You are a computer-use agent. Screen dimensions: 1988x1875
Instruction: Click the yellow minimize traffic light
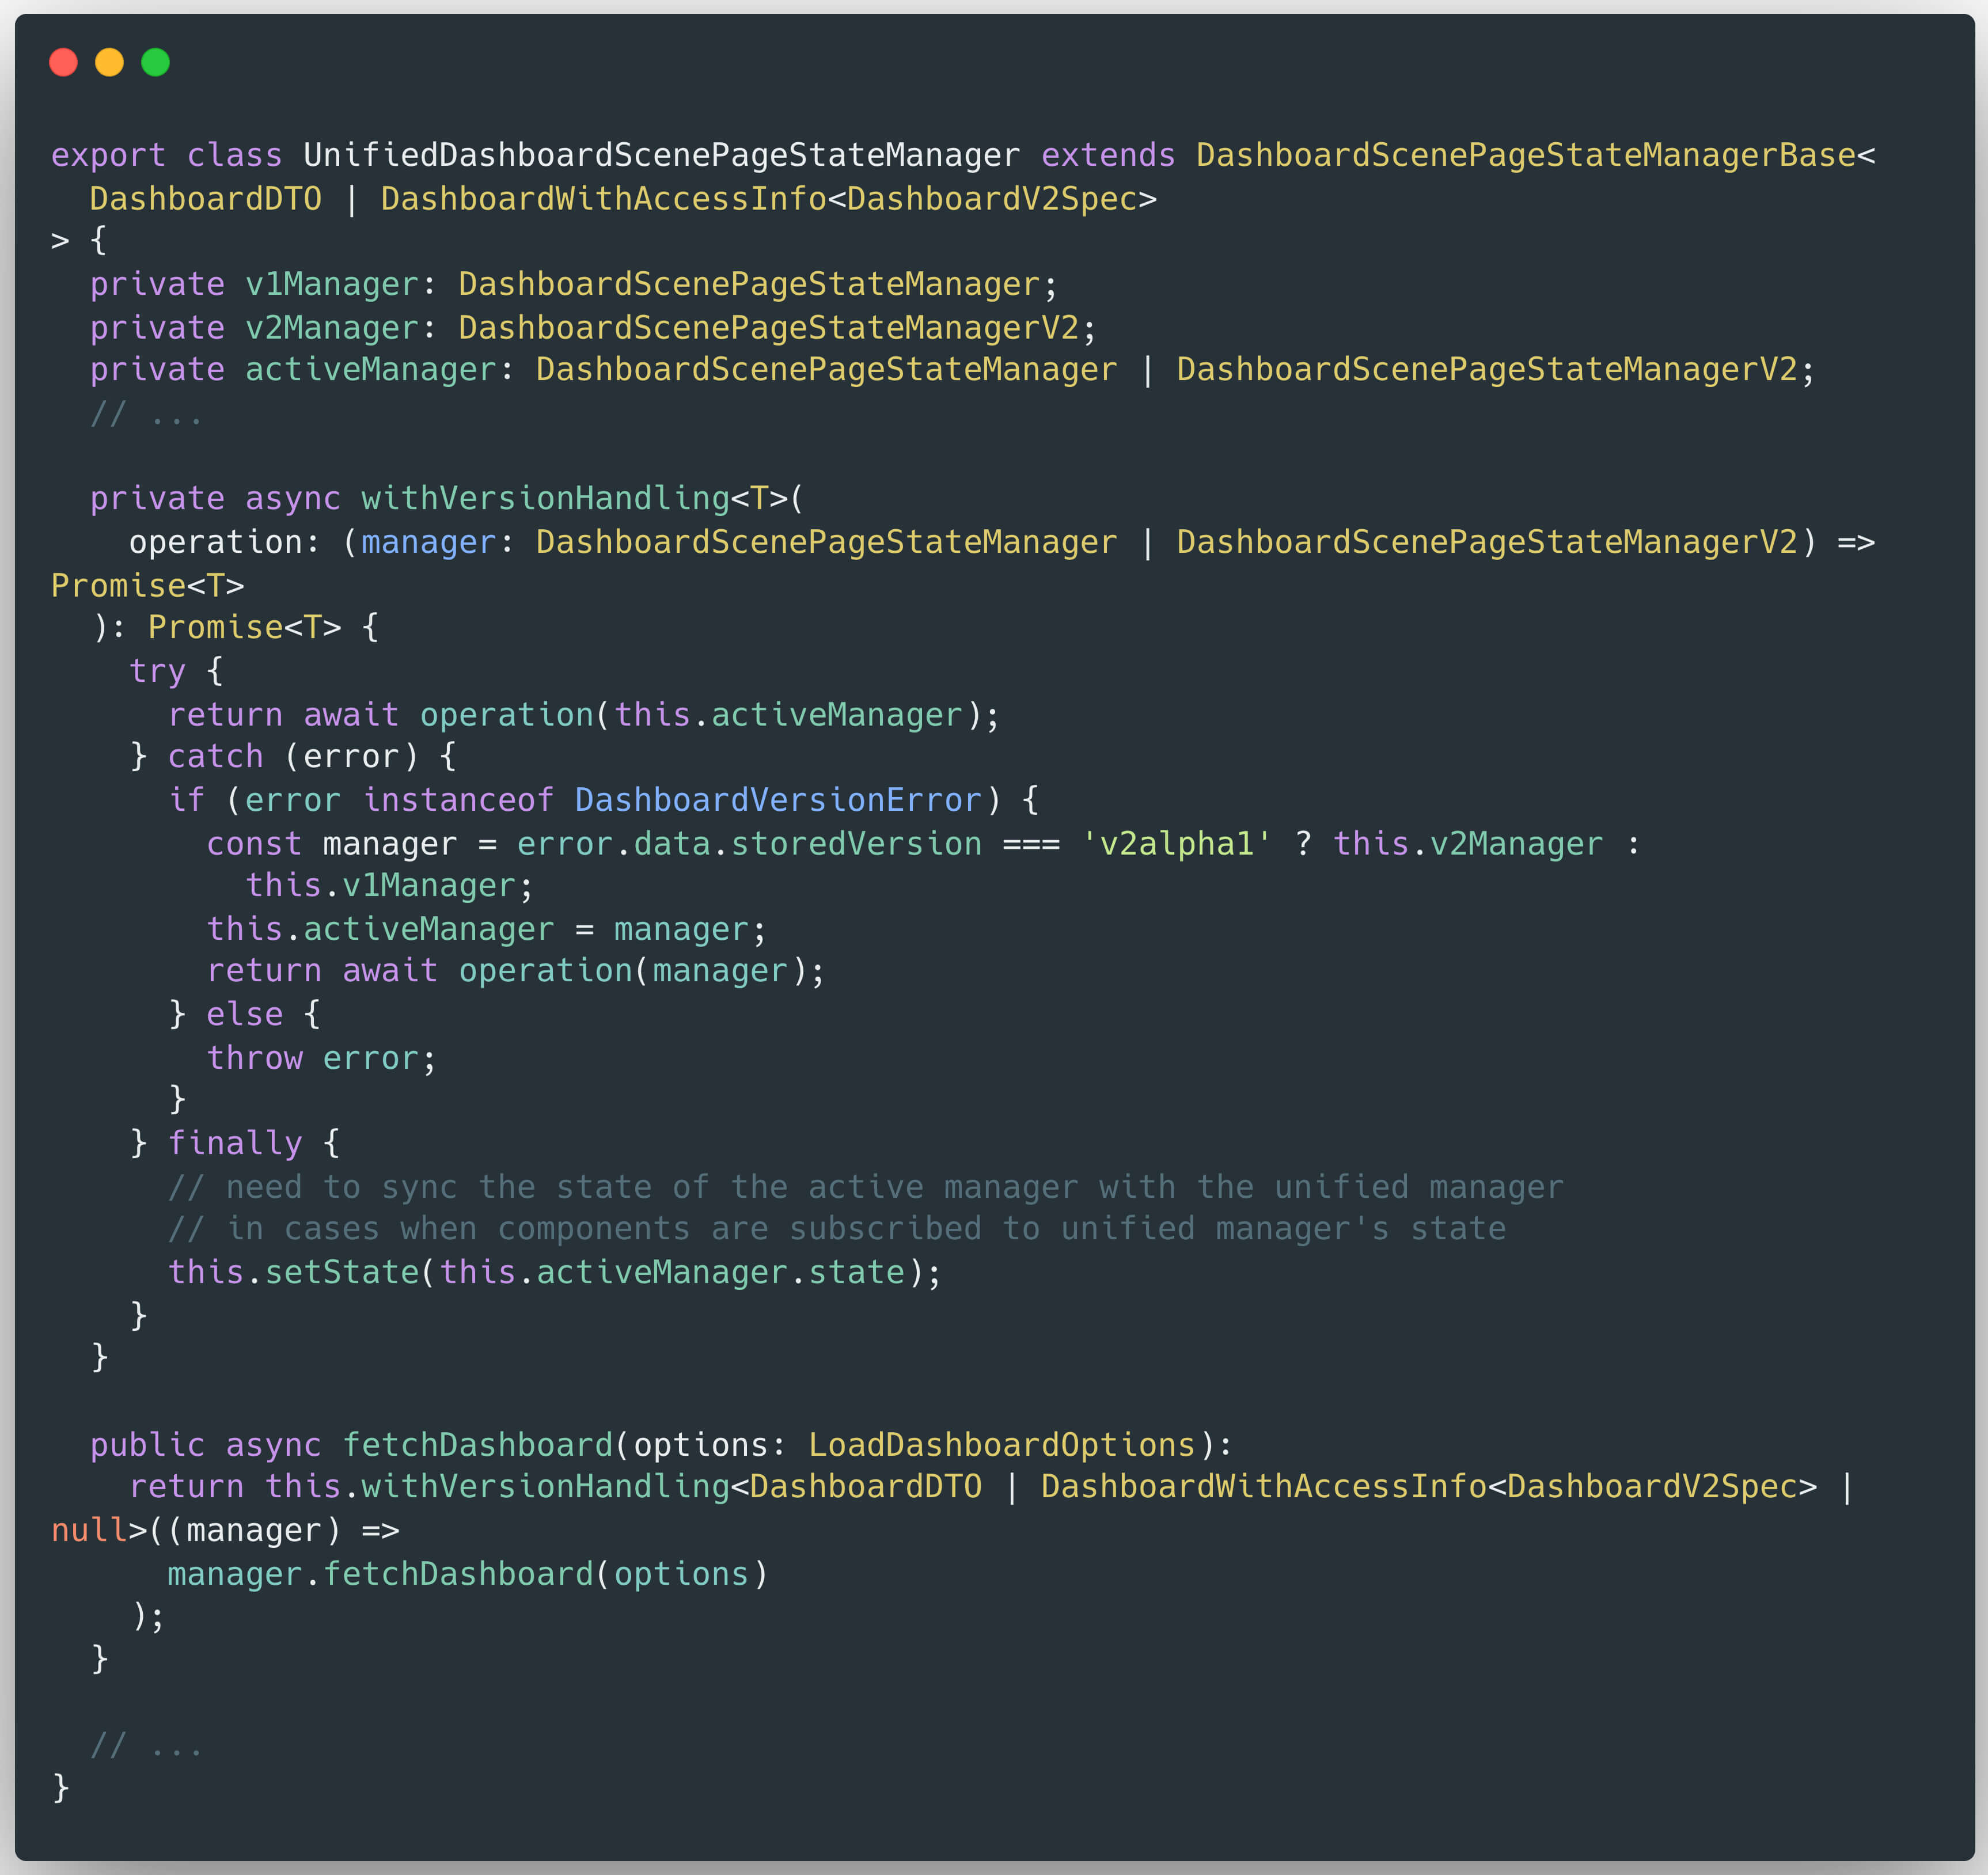tap(110, 62)
